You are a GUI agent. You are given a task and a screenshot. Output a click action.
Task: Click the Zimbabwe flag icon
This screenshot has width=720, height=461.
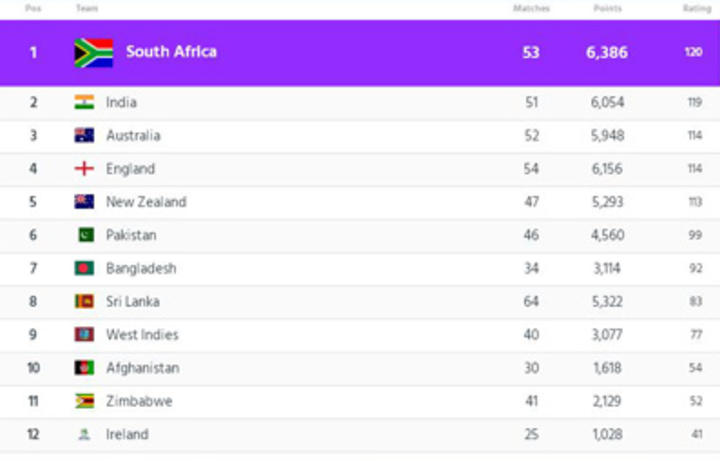[84, 401]
